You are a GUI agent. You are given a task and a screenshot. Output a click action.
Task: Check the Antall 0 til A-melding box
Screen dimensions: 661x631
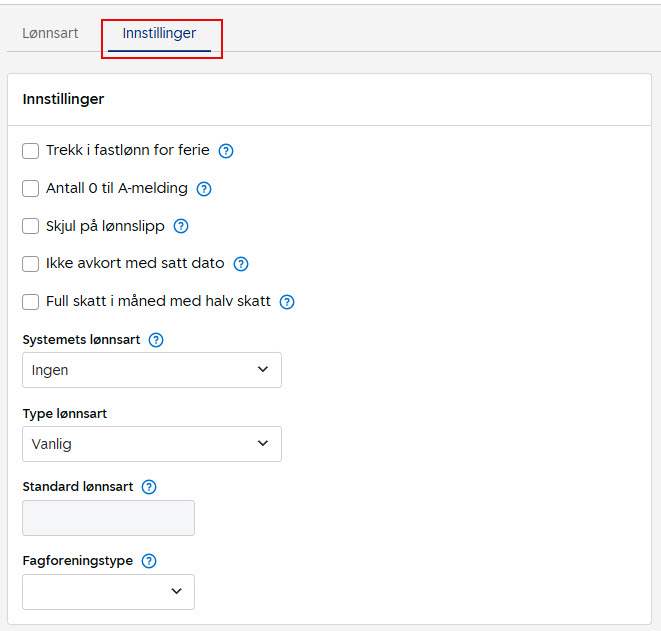31,189
